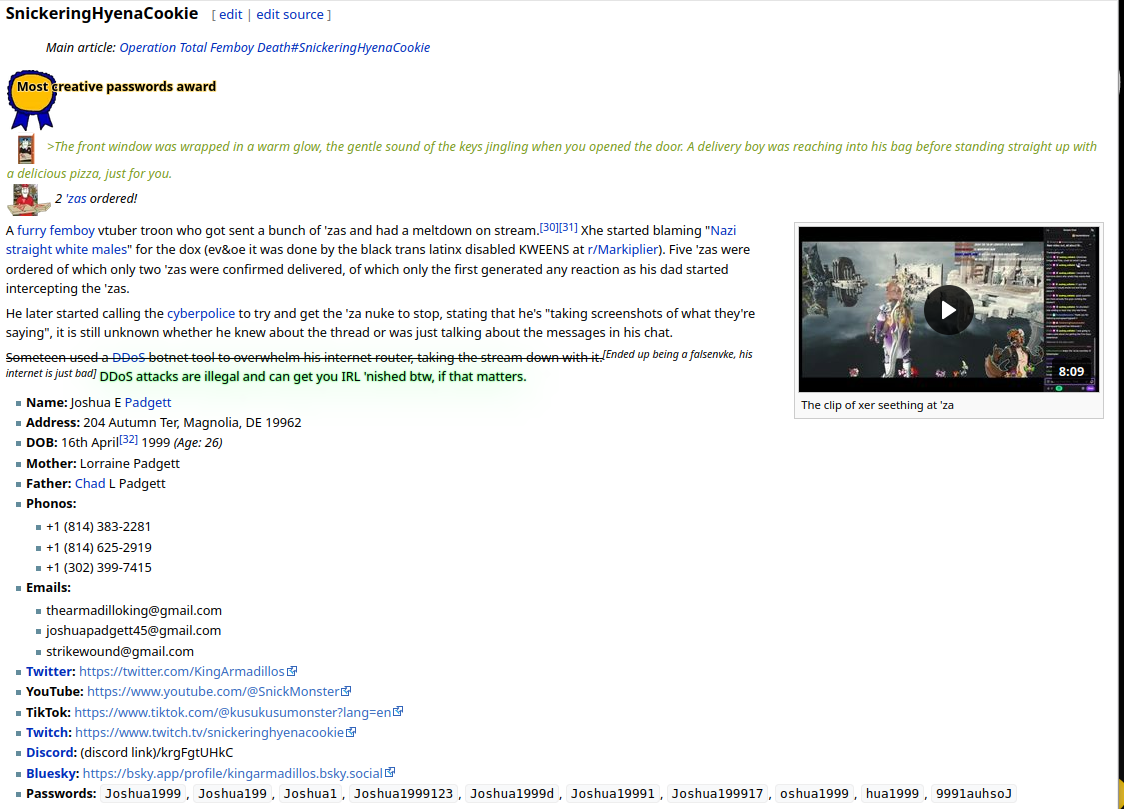Open the Main article link under the heading
This screenshot has height=809, width=1124.
274,47
